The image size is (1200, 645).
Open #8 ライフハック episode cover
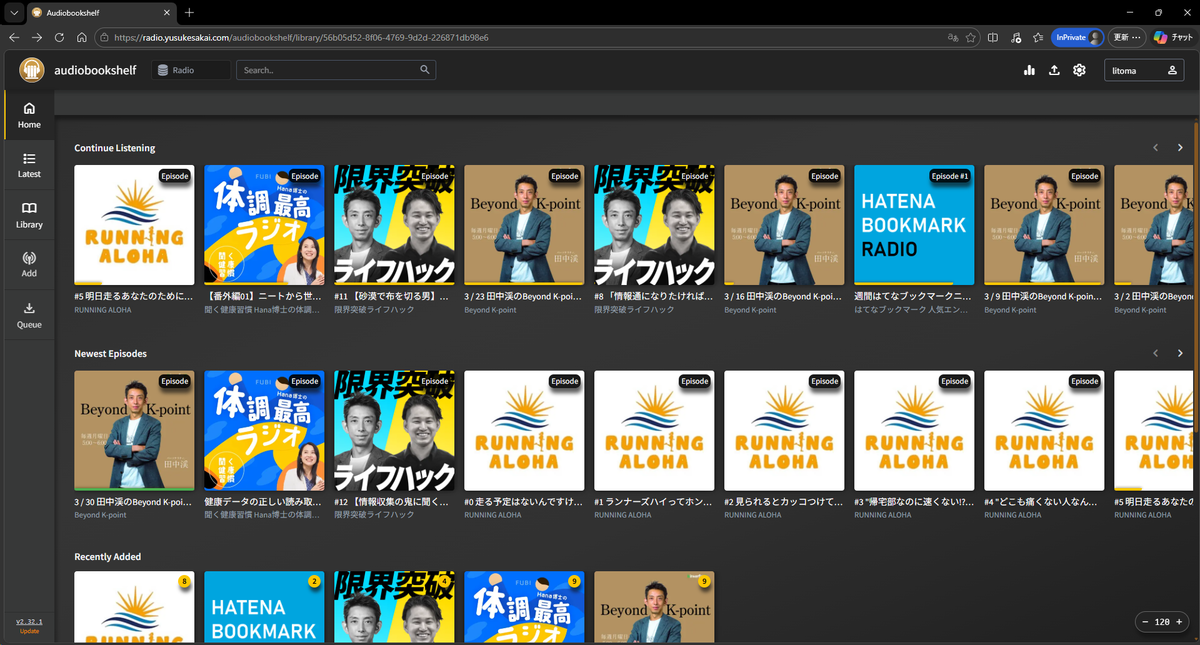[654, 225]
